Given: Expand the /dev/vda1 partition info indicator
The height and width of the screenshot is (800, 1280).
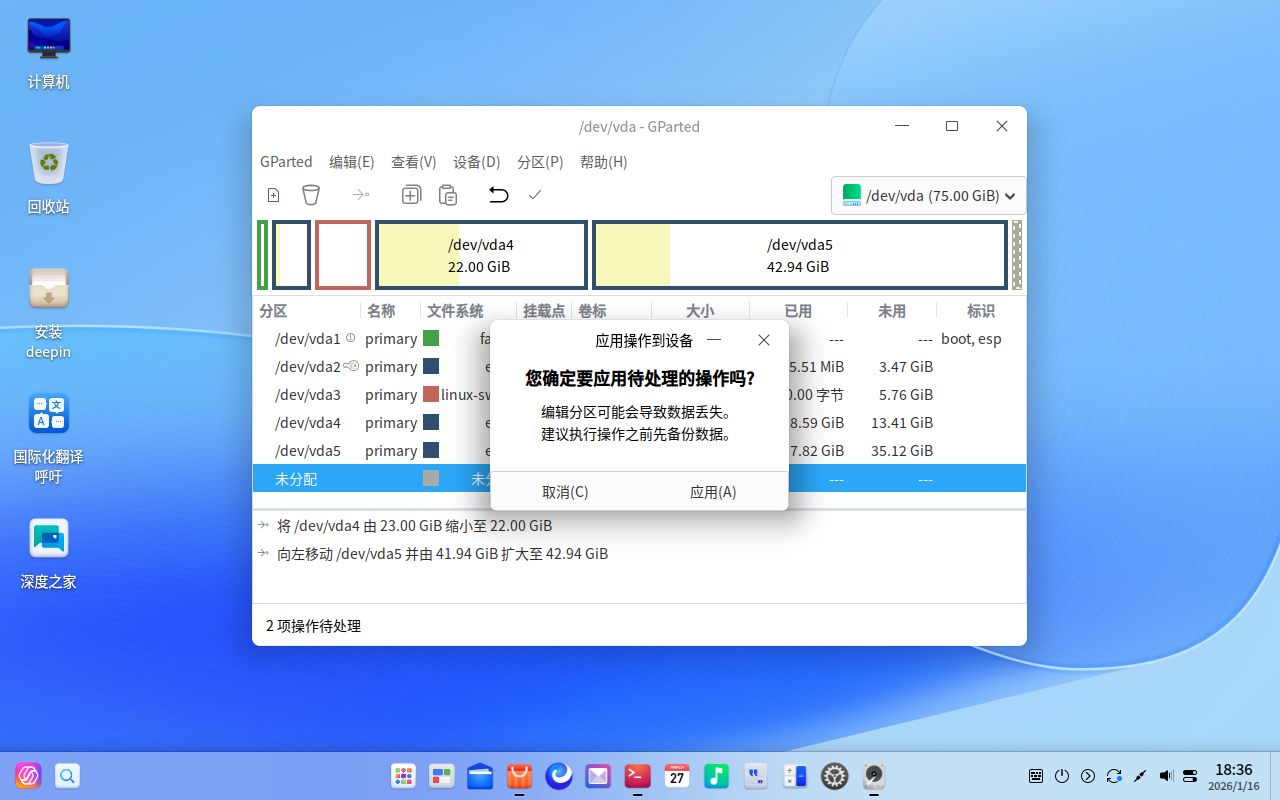Looking at the screenshot, I should (x=349, y=338).
